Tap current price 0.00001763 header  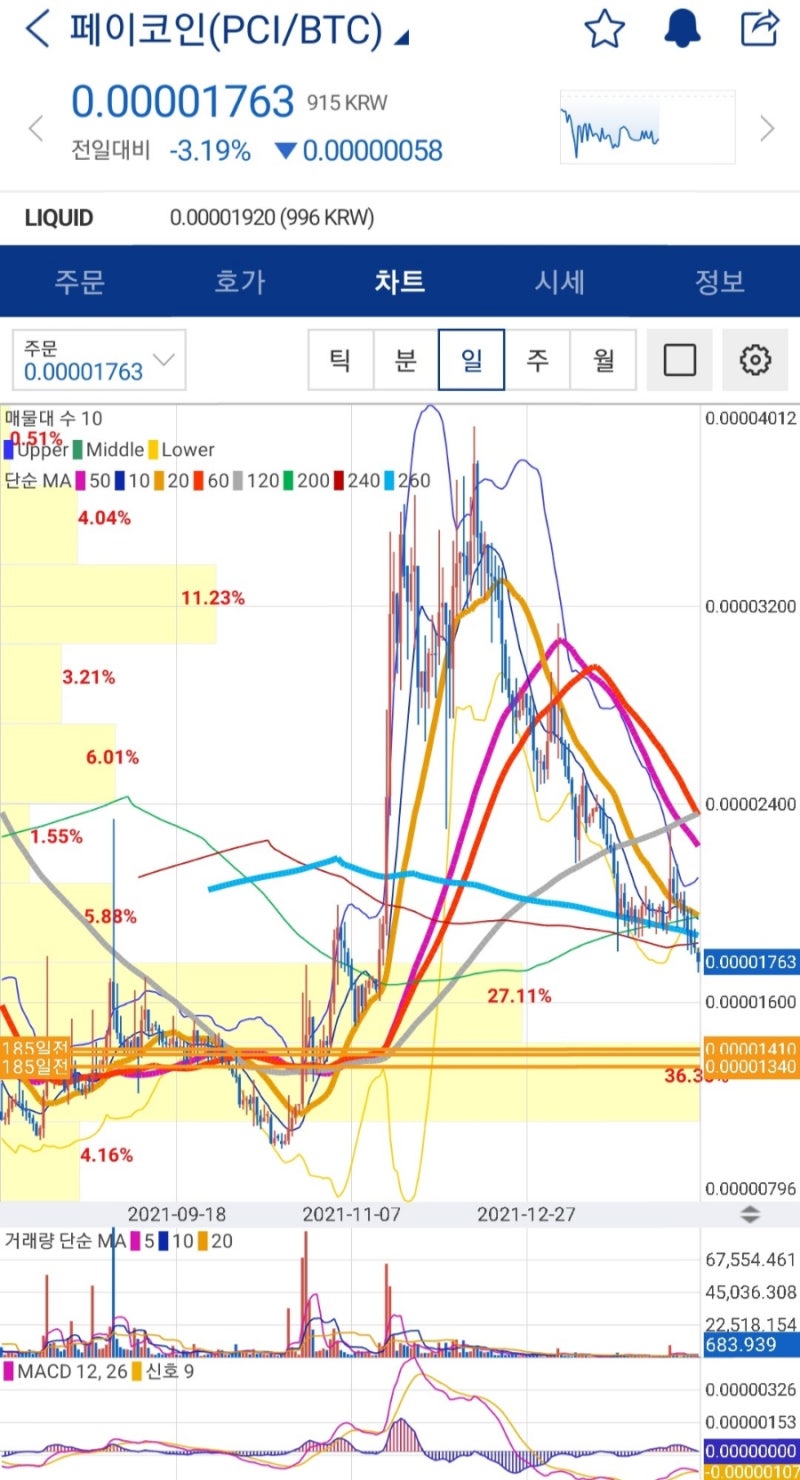click(183, 102)
